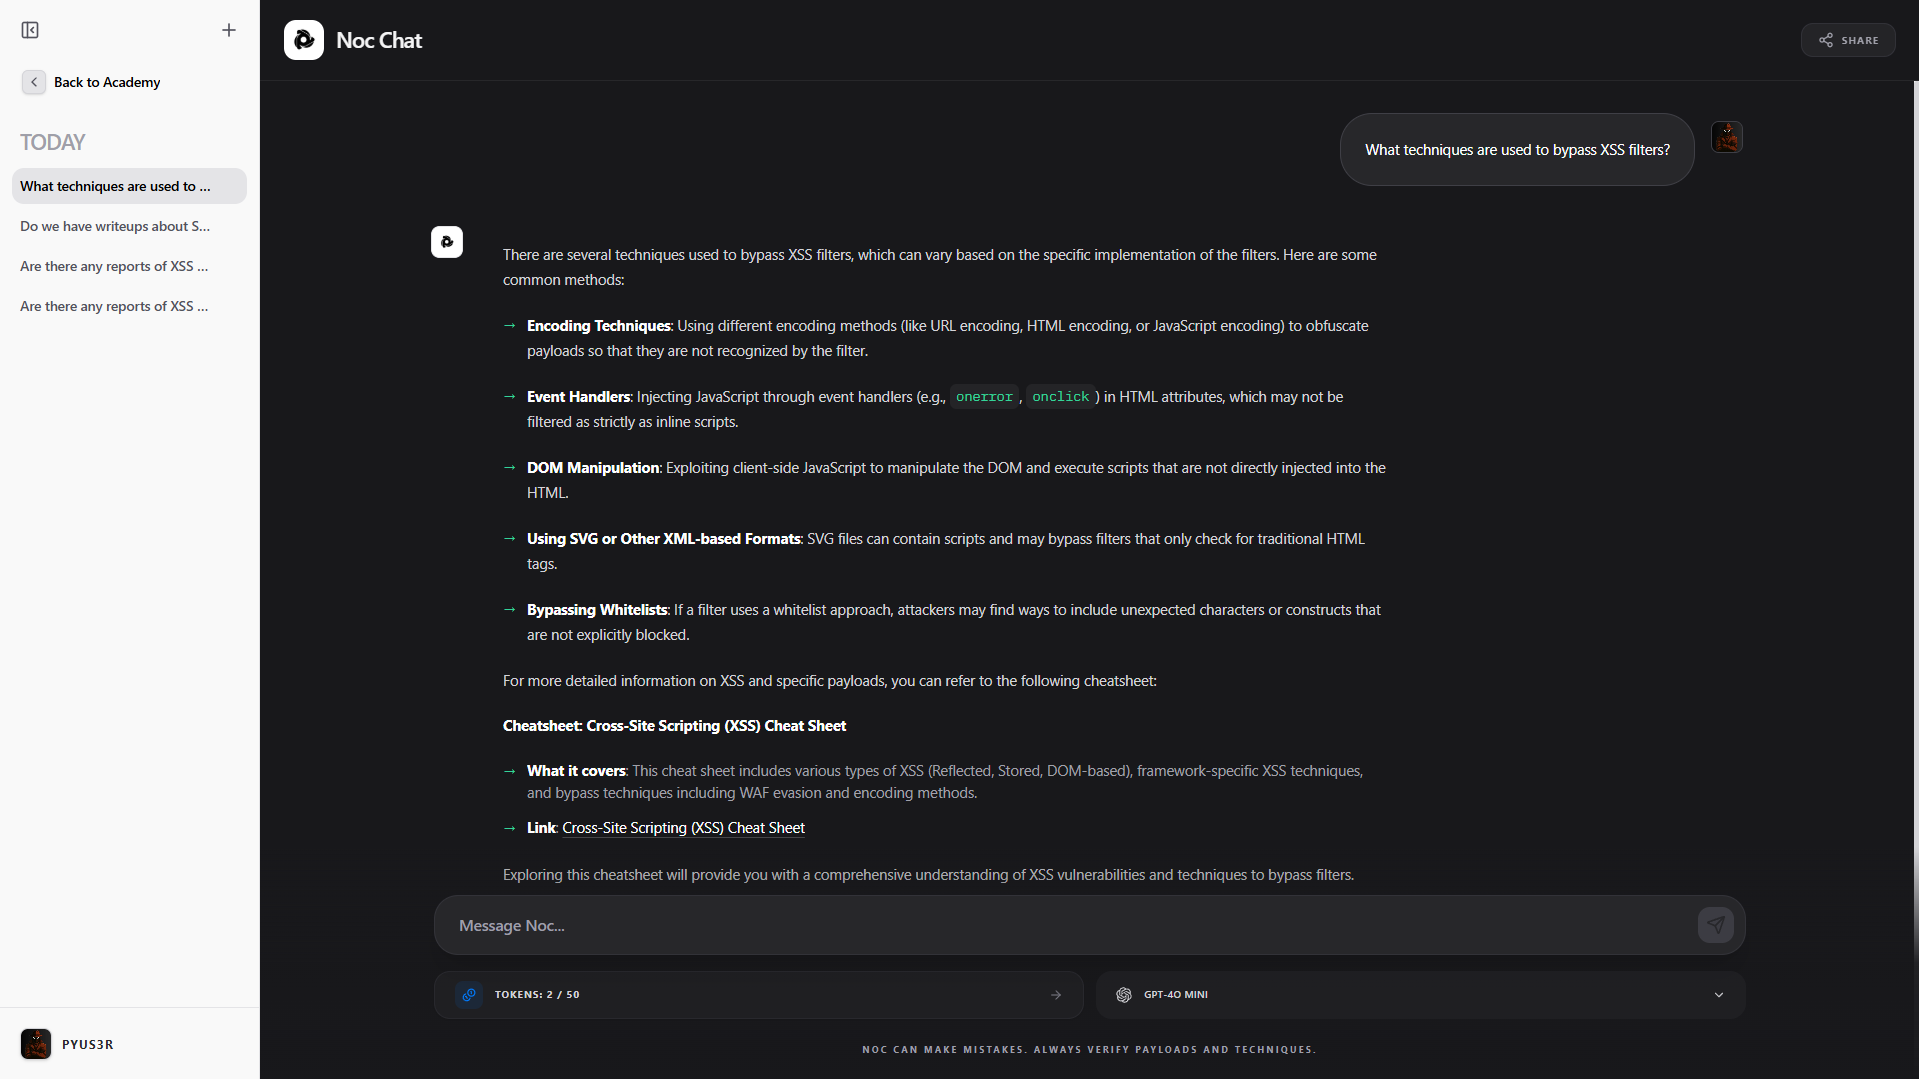Select first 'Are there any reports of XSS' chat
Image resolution: width=1919 pixels, height=1079 pixels.
click(114, 266)
